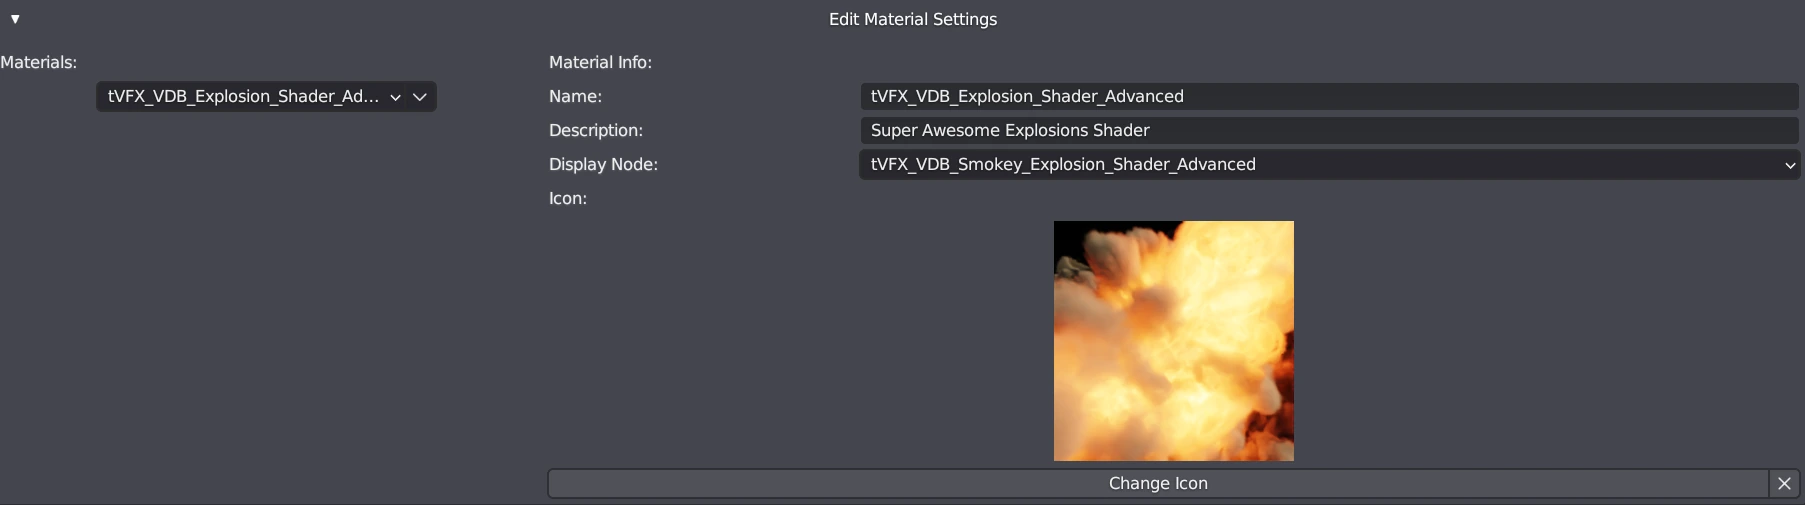The height and width of the screenshot is (505, 1805).
Task: Click the small inner chevron in Materials field
Action: (x=395, y=97)
